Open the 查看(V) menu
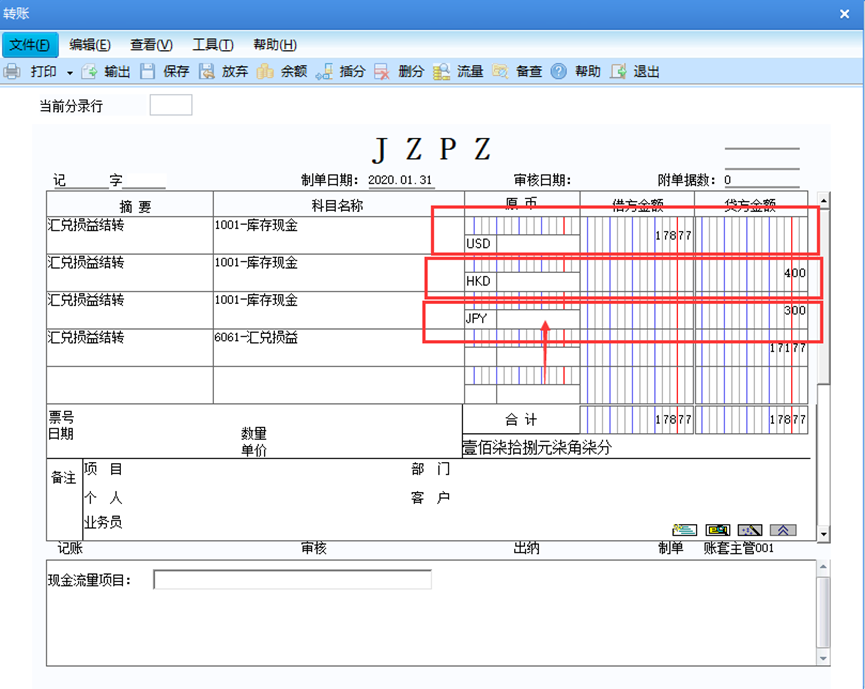Viewport: 865px width, 689px height. point(151,45)
